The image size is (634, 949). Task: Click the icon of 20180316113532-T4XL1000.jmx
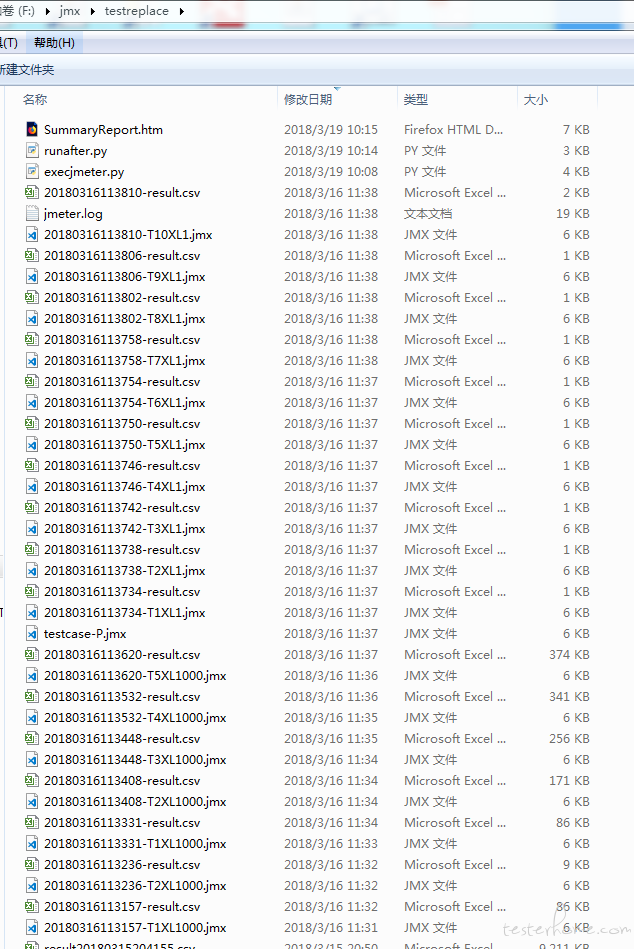(x=32, y=718)
